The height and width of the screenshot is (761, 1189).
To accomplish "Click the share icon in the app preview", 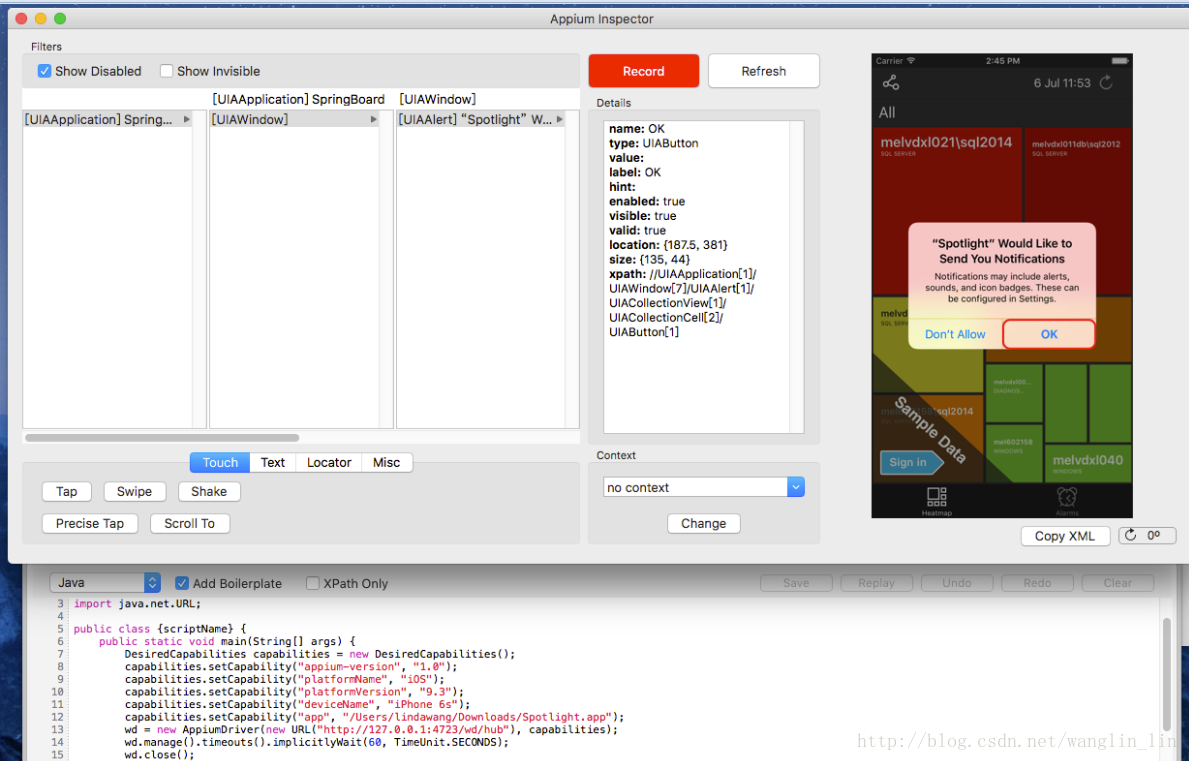I will click(891, 83).
